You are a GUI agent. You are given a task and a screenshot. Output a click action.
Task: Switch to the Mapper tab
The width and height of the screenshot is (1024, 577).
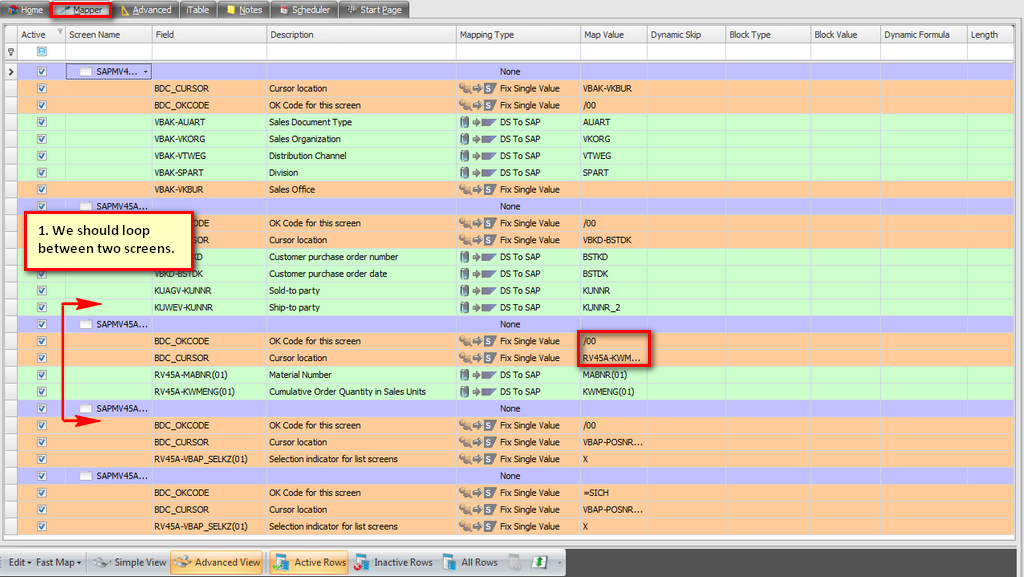(x=81, y=10)
